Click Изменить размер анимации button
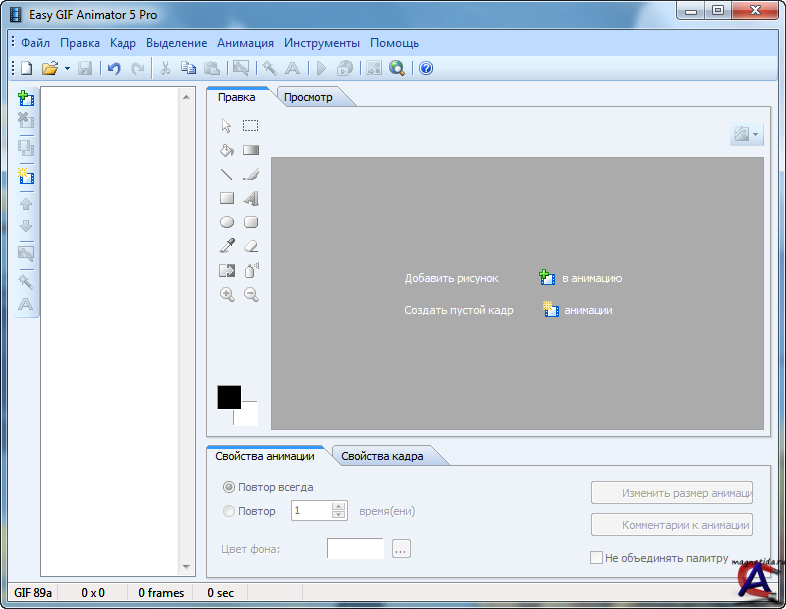Screen dimensions: 786x609 tap(672, 493)
